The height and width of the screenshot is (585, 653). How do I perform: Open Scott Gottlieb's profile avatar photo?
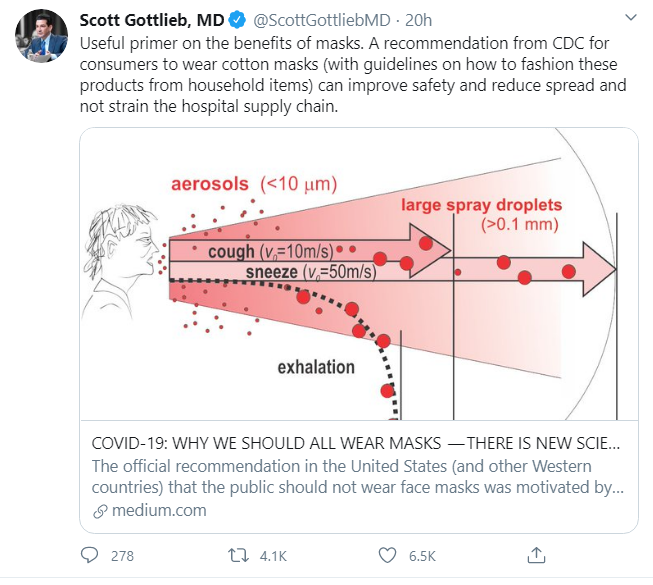tap(41, 36)
